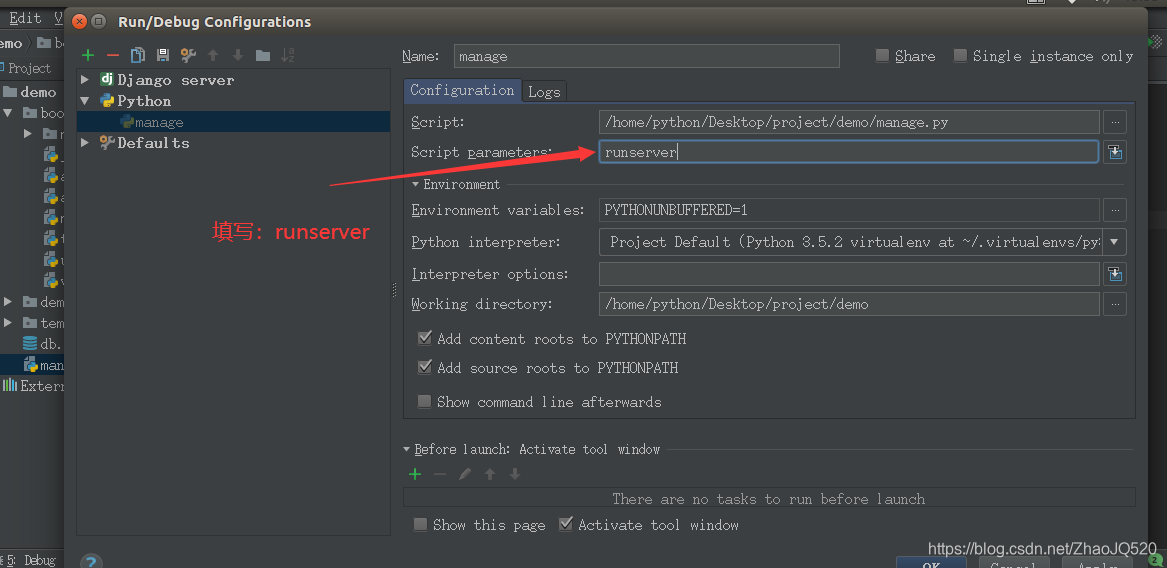Screen dimensions: 1167x568
Task: Open the Project tool window tab
Action: click(29, 68)
